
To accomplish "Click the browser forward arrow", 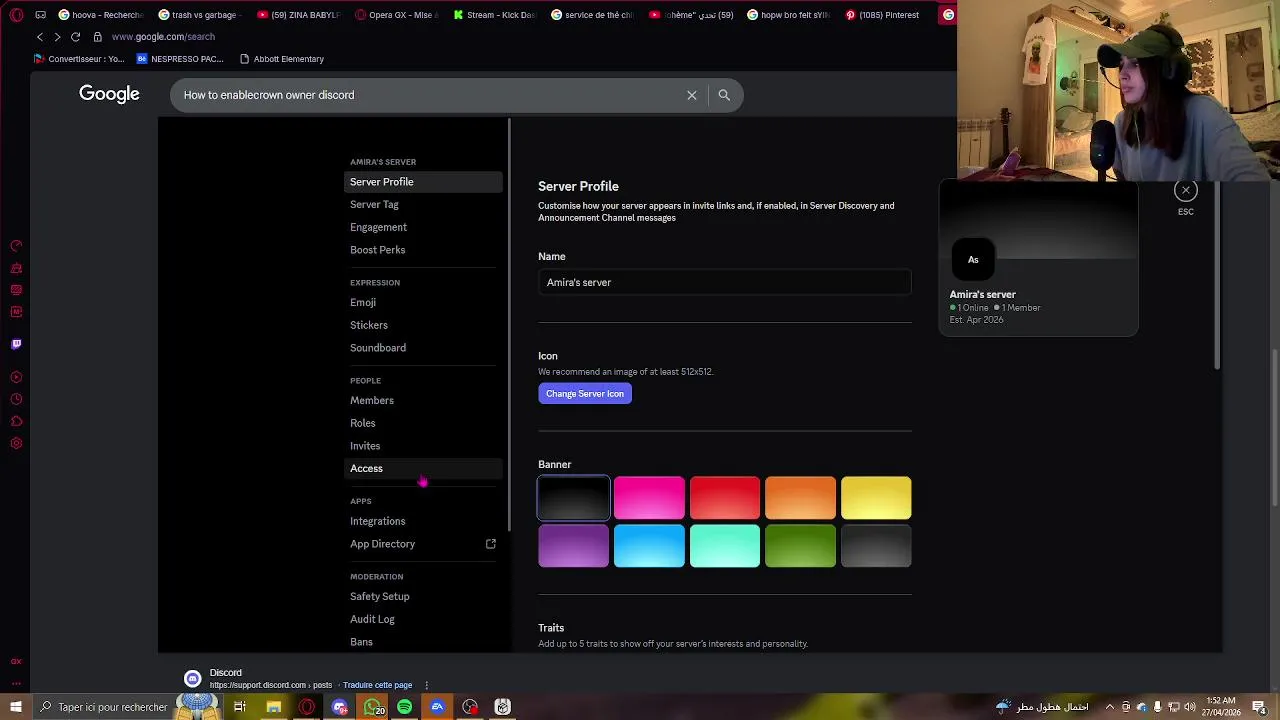I will coord(57,37).
